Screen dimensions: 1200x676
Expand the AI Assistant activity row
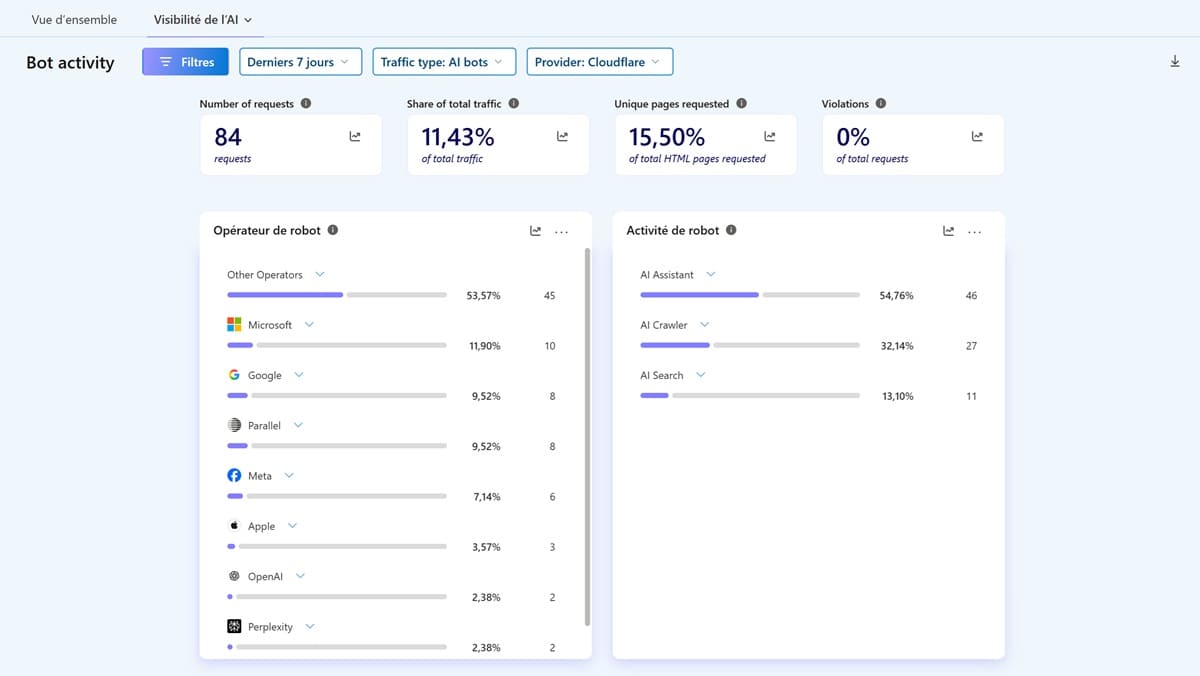pos(711,274)
